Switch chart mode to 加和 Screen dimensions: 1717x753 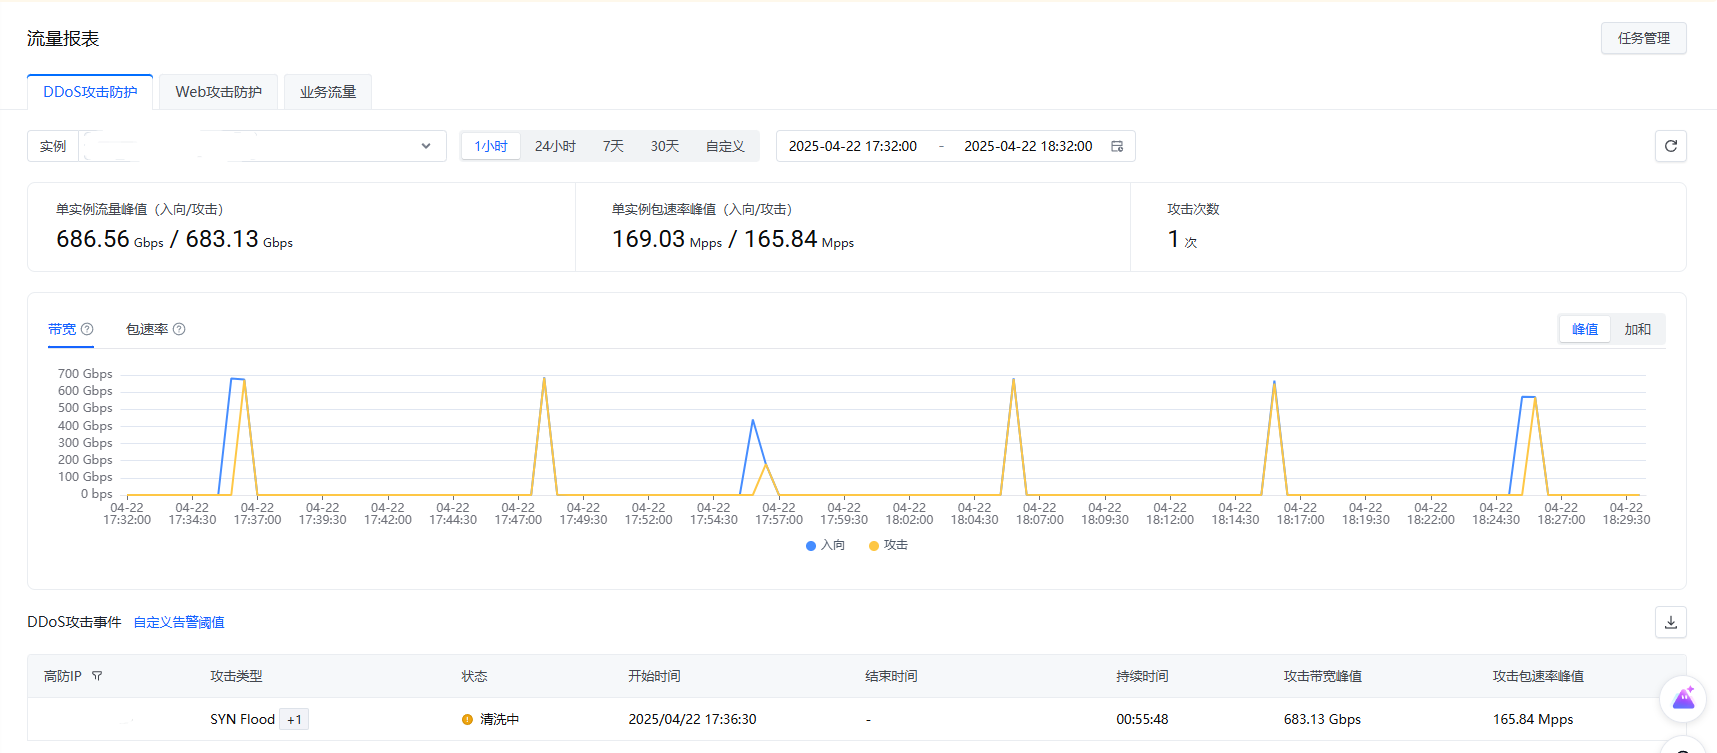click(x=1637, y=329)
